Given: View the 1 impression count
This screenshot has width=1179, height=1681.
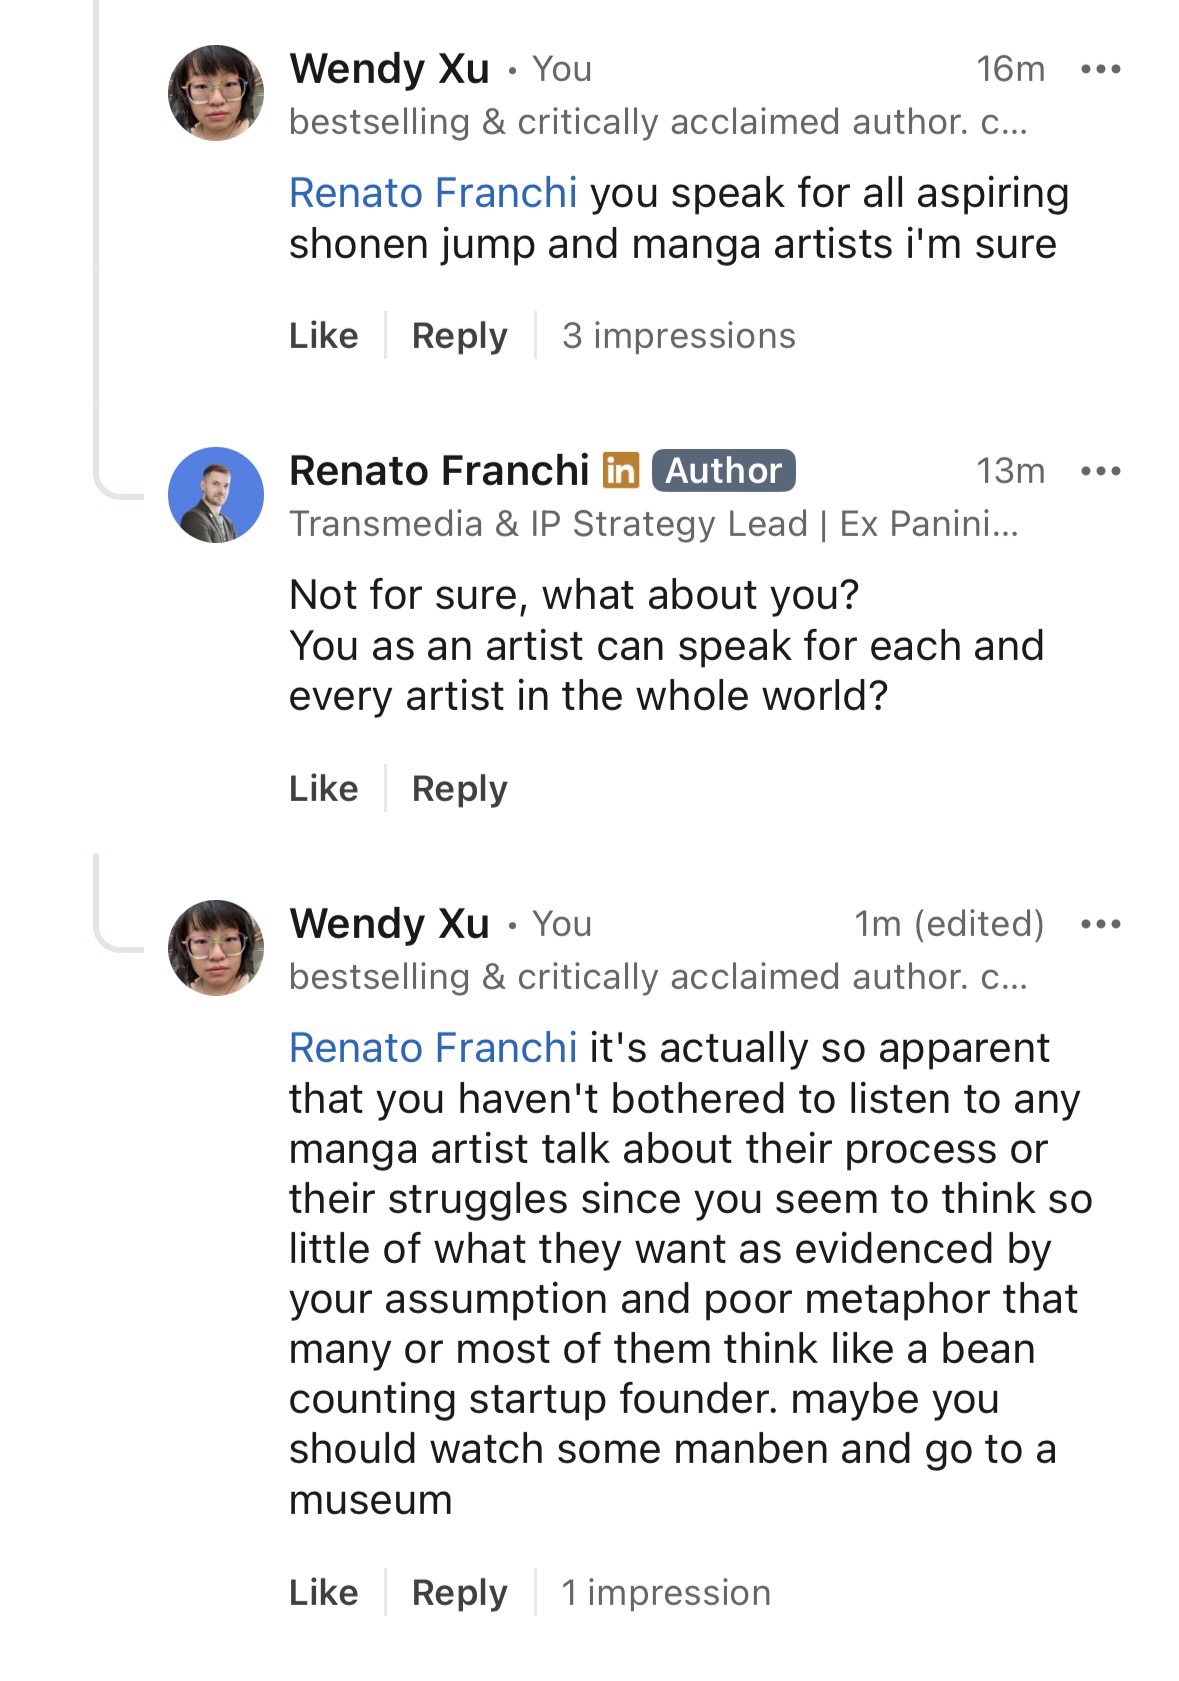Looking at the screenshot, I should [x=666, y=1593].
